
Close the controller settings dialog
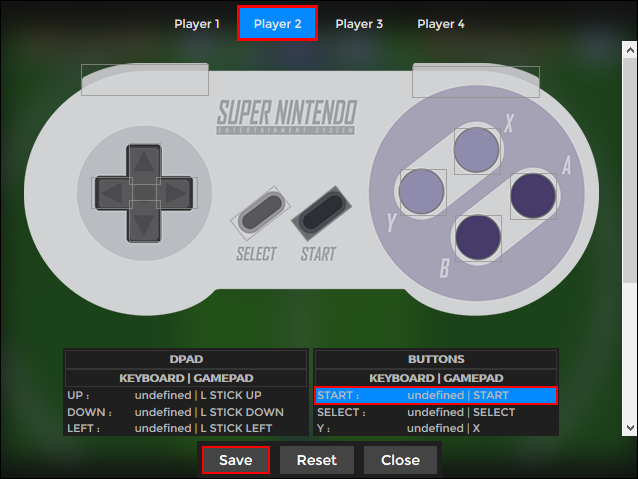pyautogui.click(x=400, y=460)
